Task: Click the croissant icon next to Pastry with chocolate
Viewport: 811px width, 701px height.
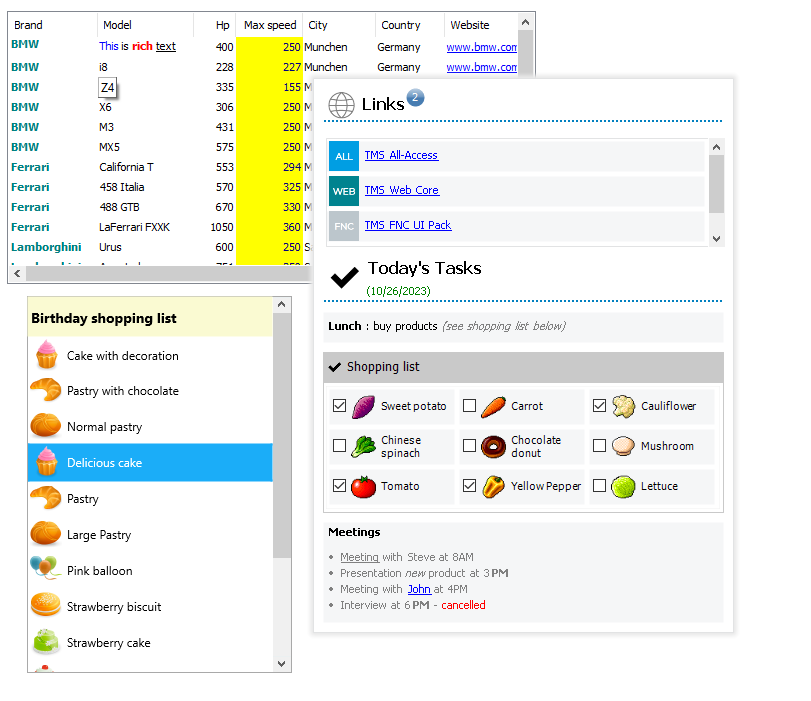Action: (x=46, y=390)
